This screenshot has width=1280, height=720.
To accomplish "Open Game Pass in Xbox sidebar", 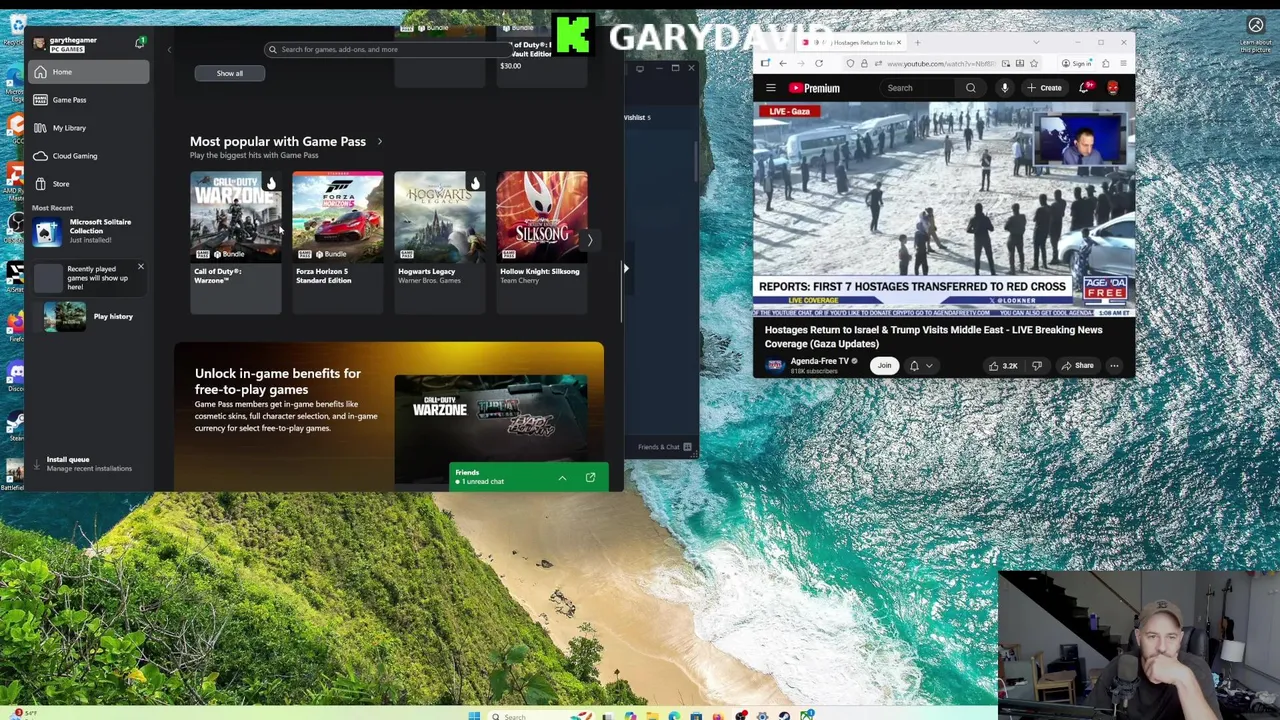I will click(x=88, y=100).
